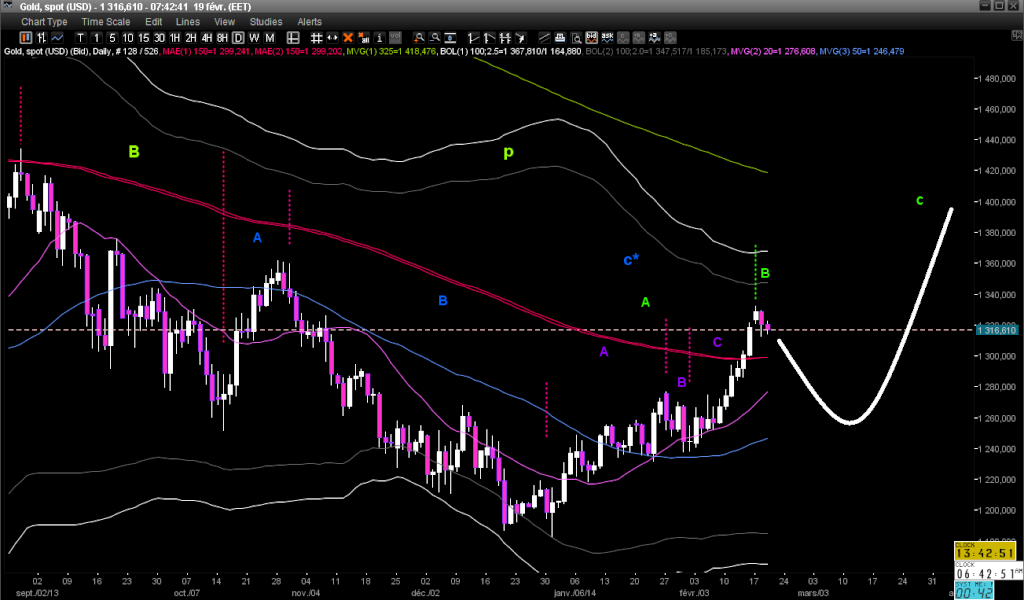This screenshot has height=600, width=1024.
Task: Click the parallel trend lines icon
Action: coord(544,38)
